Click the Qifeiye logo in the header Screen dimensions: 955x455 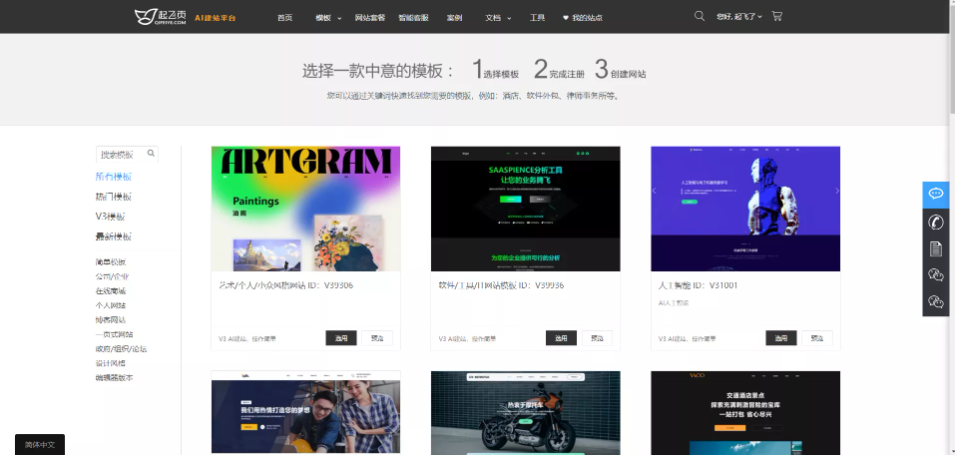pos(160,17)
